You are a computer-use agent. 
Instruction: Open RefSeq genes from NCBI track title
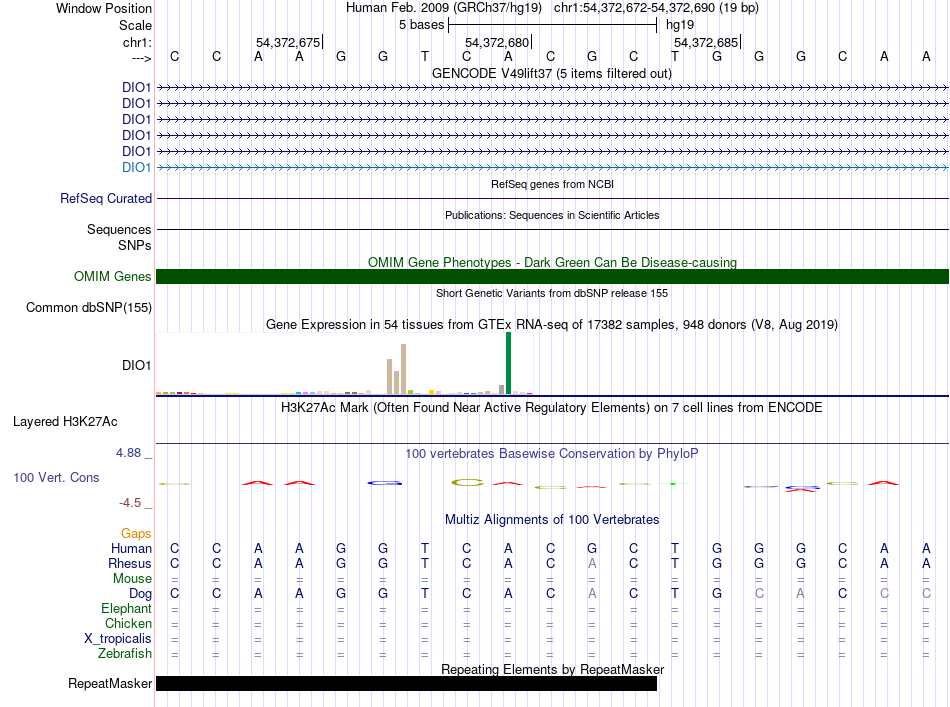[552, 184]
